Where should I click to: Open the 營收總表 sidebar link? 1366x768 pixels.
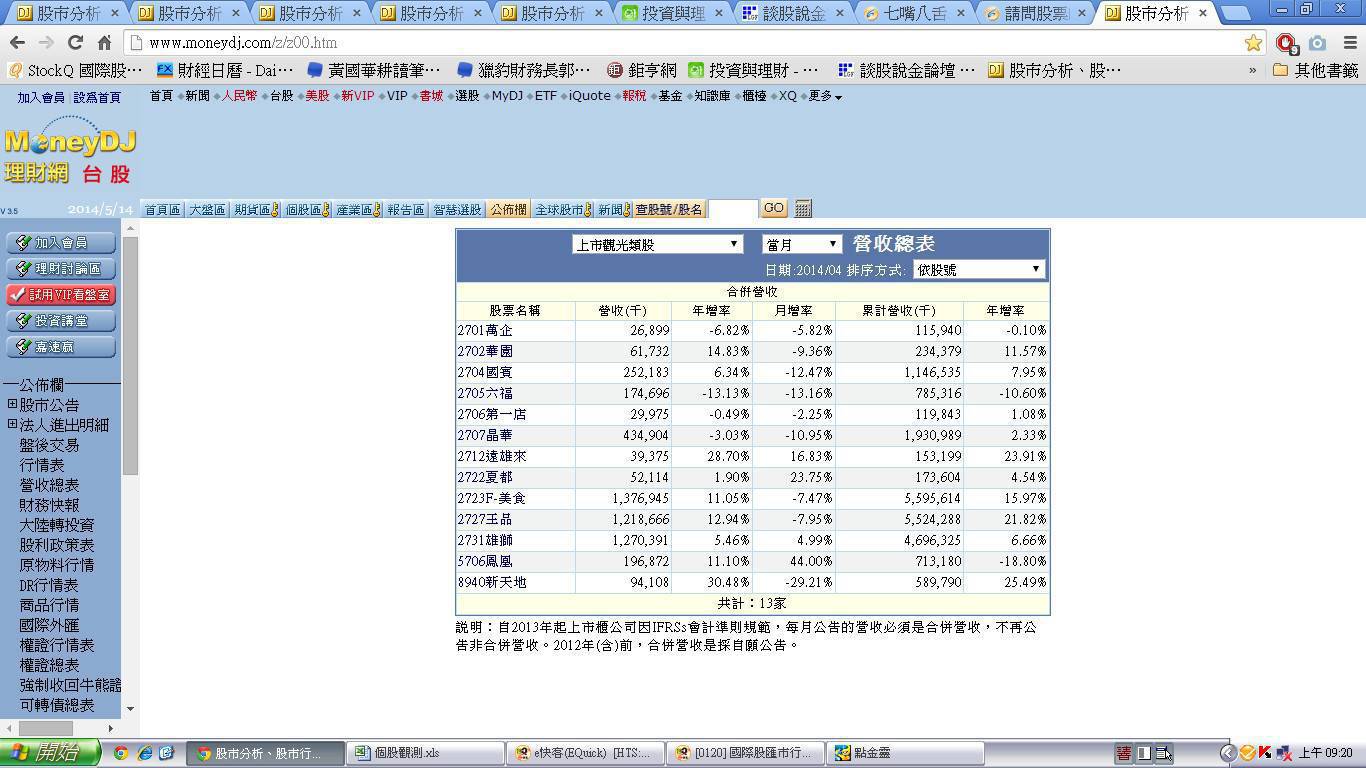pos(49,485)
